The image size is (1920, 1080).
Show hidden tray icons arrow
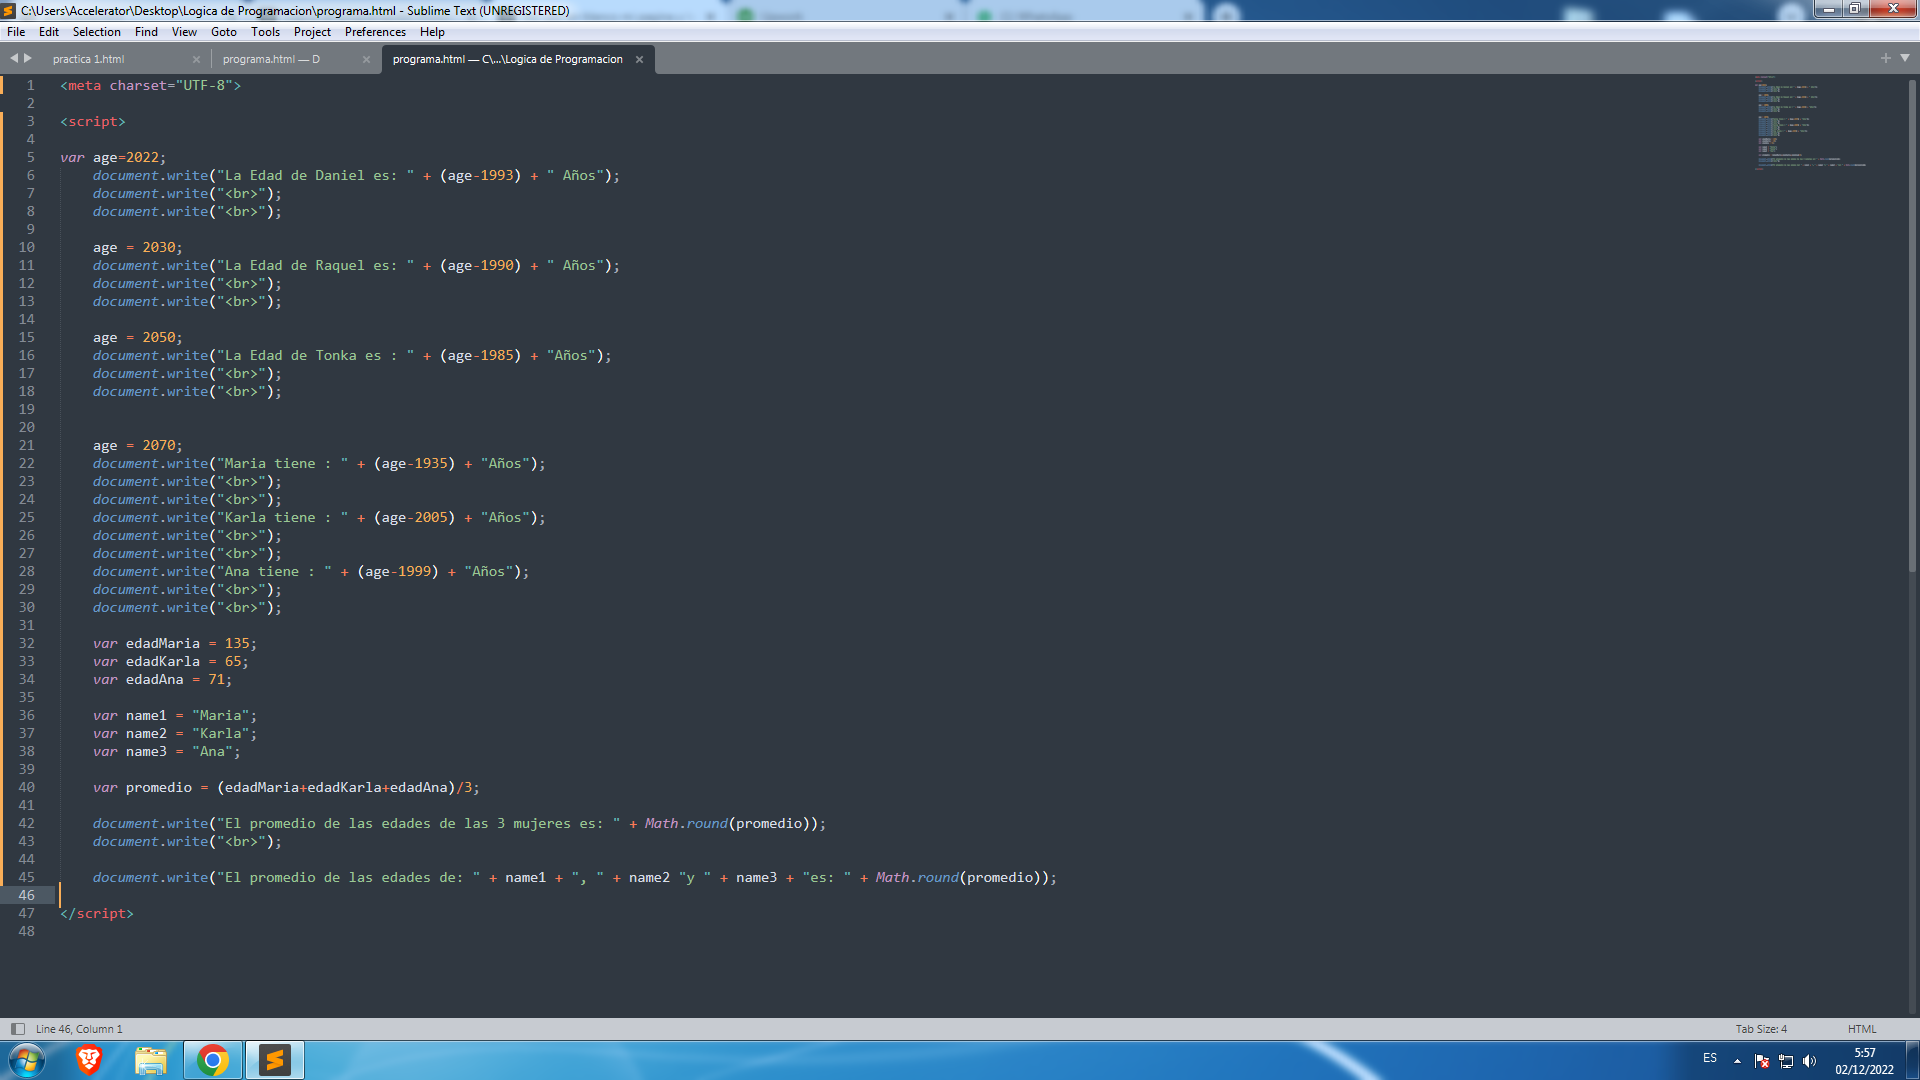(1737, 1061)
